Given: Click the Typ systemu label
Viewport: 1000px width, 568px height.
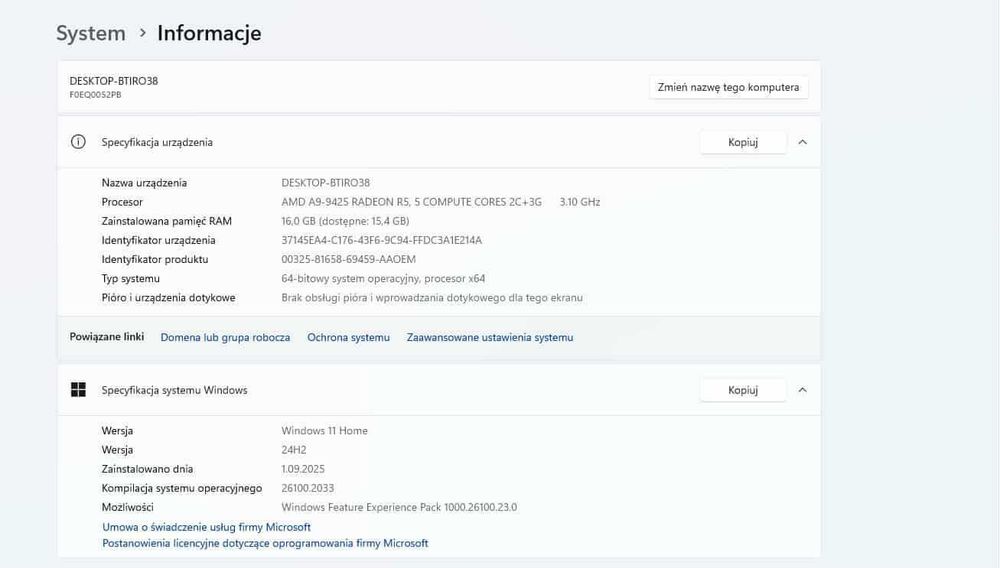Looking at the screenshot, I should [x=130, y=279].
